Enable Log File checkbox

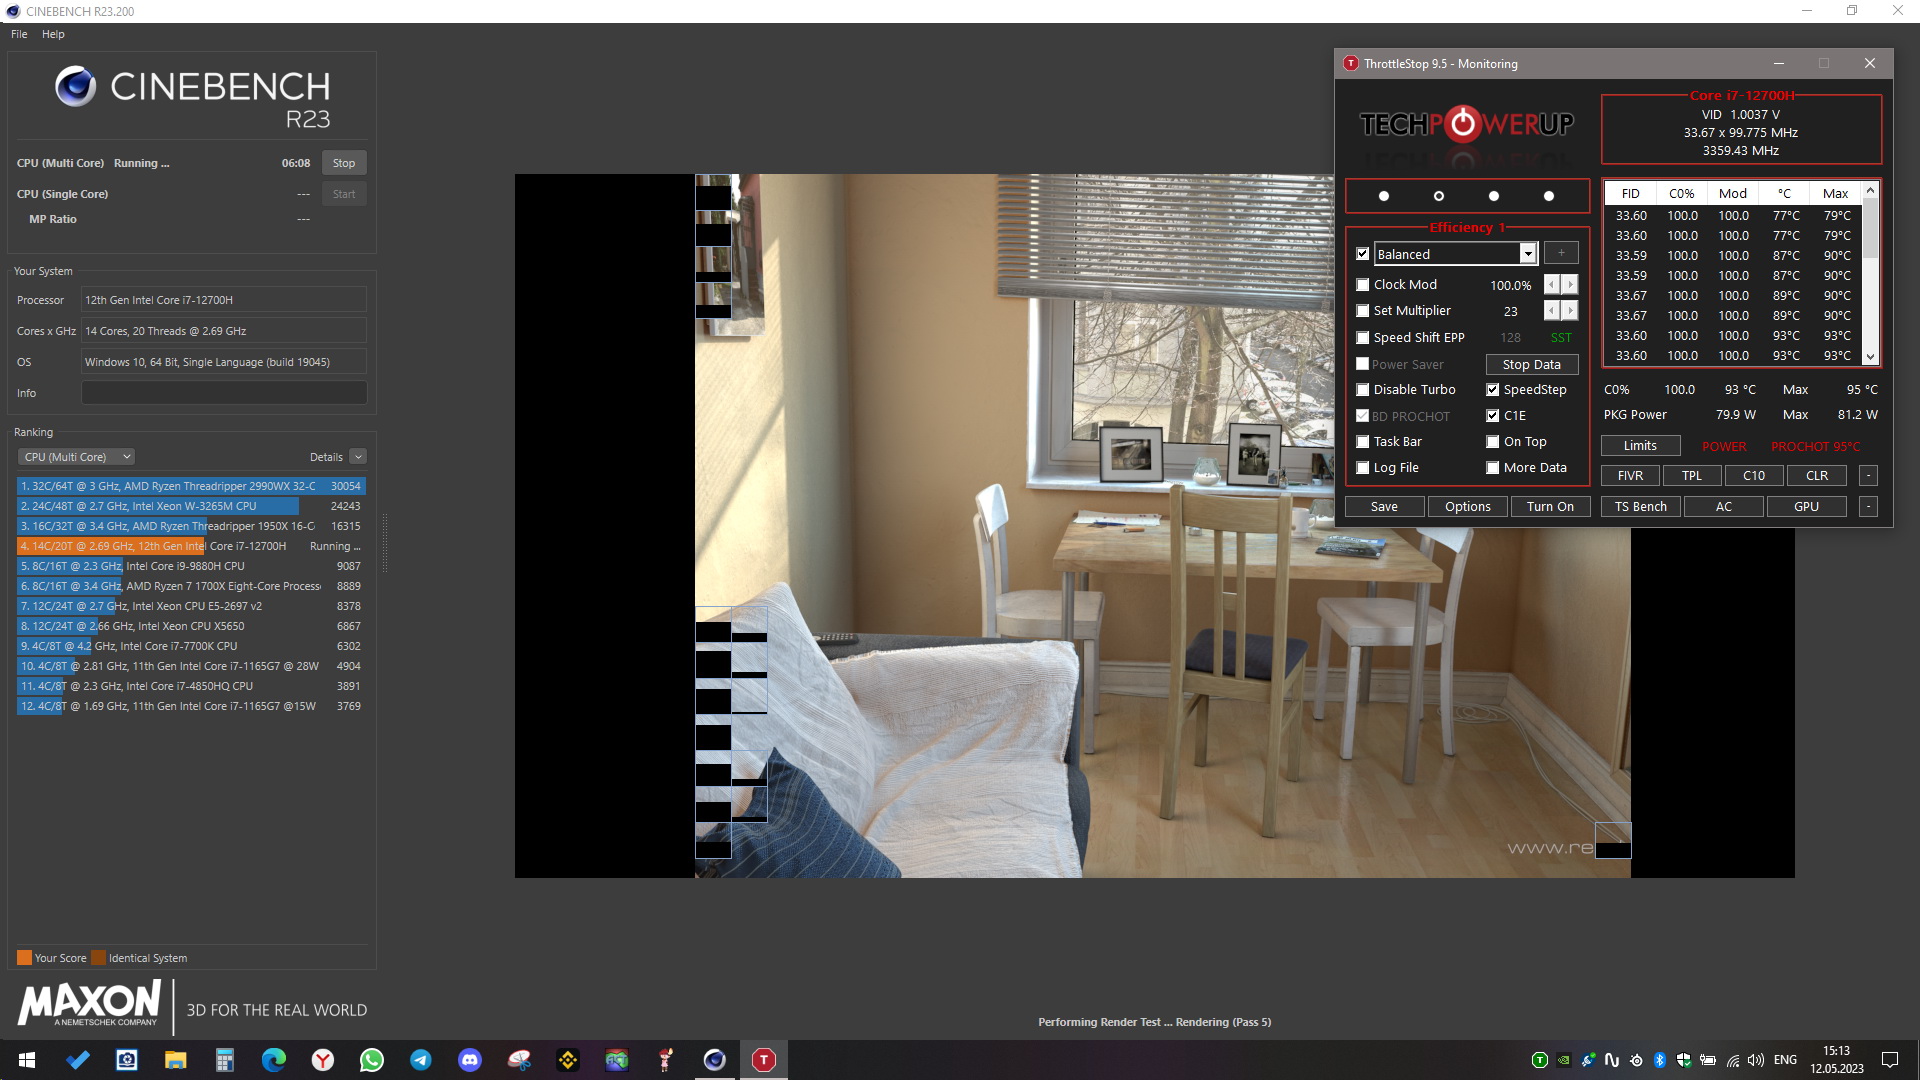[1362, 468]
